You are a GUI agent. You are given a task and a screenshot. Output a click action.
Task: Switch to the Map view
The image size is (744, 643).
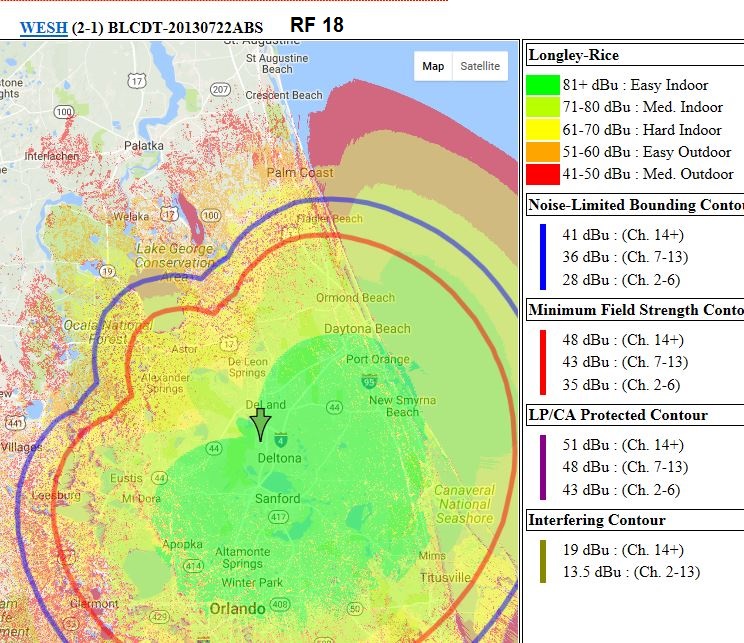pos(433,66)
